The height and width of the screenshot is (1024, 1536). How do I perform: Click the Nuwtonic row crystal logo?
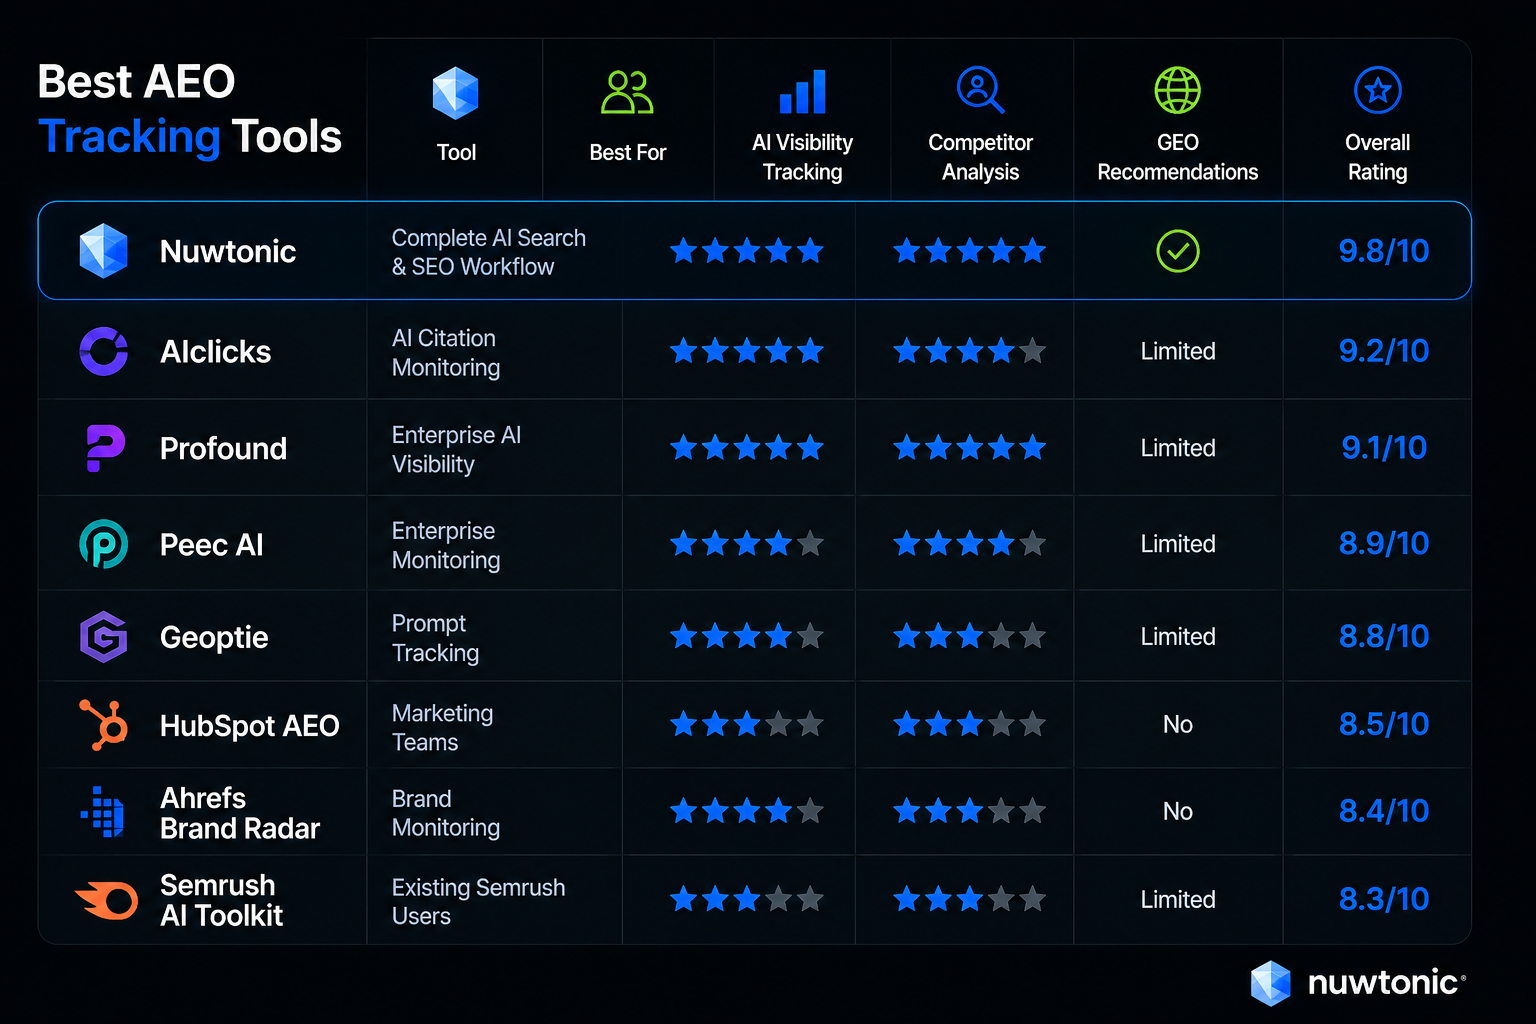pyautogui.click(x=104, y=250)
